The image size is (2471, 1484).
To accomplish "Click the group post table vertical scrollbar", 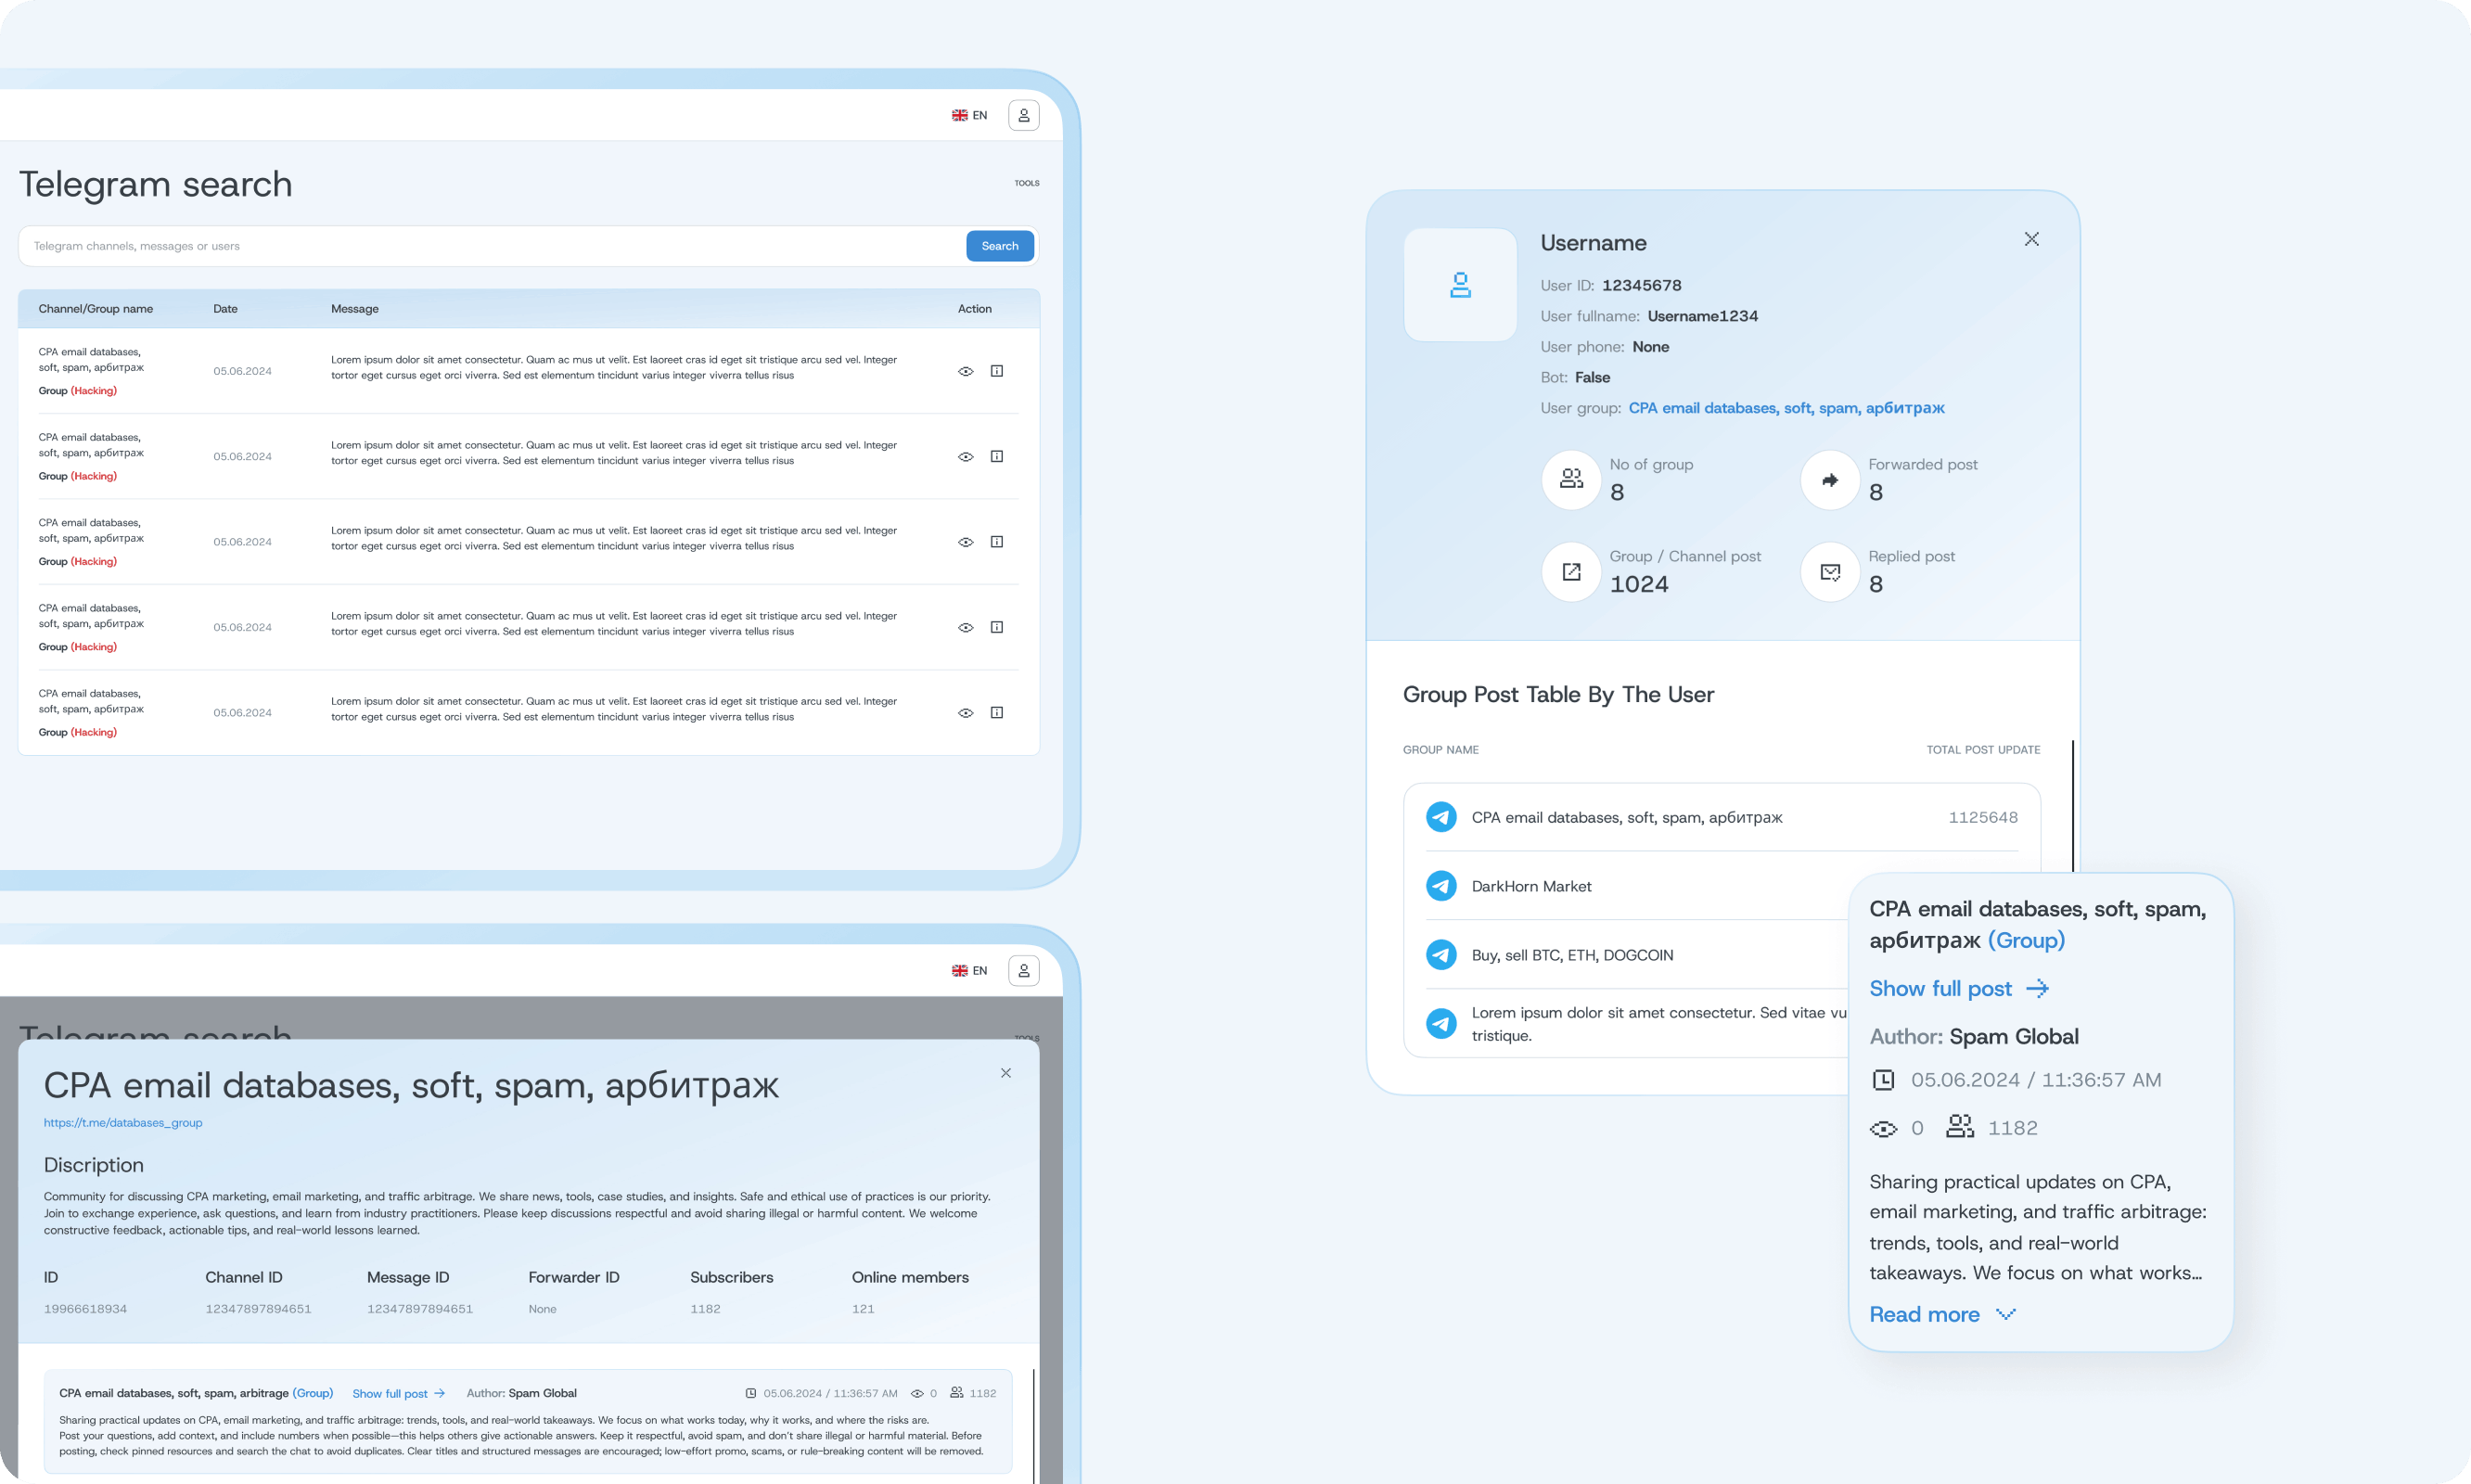I will click(x=2072, y=805).
